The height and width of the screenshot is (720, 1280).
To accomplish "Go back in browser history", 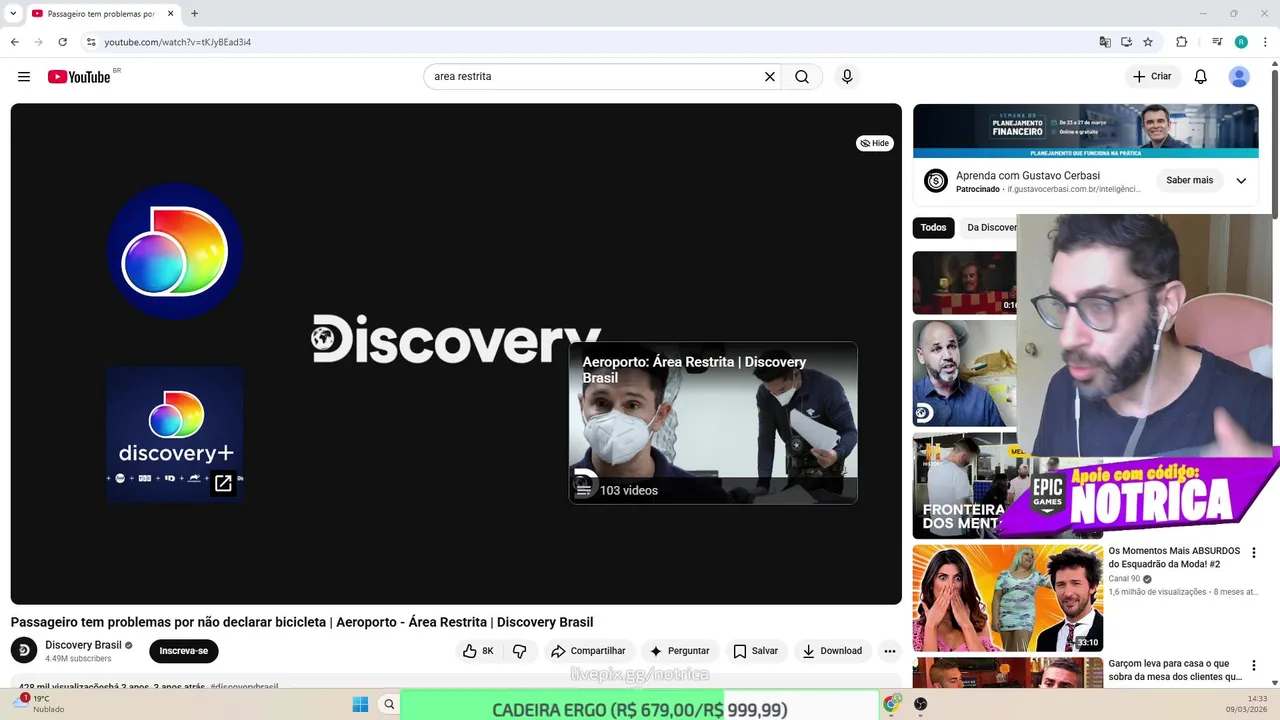I will coord(14,42).
